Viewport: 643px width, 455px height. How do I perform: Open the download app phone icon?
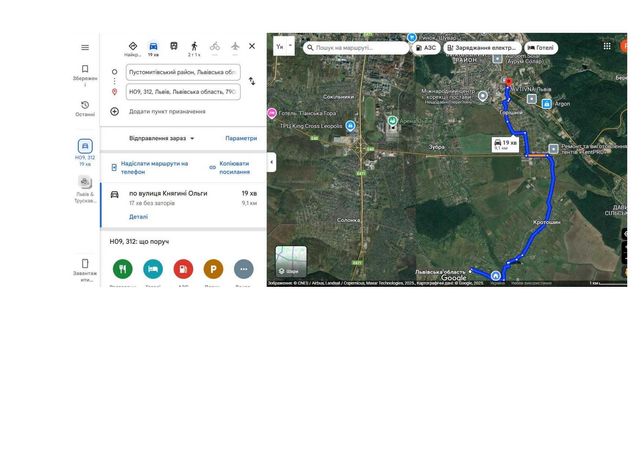tap(85, 263)
